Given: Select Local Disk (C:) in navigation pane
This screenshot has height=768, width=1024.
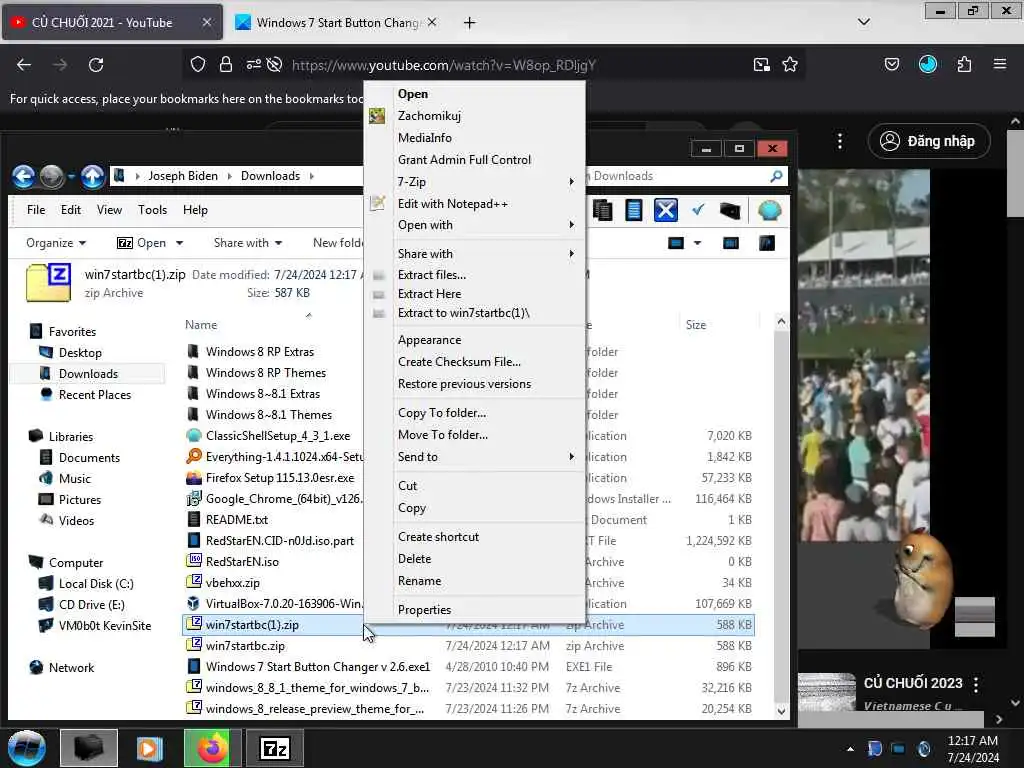Looking at the screenshot, I should coord(96,584).
